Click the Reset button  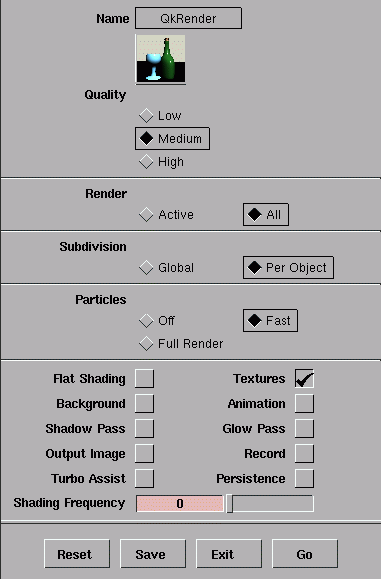point(77,554)
